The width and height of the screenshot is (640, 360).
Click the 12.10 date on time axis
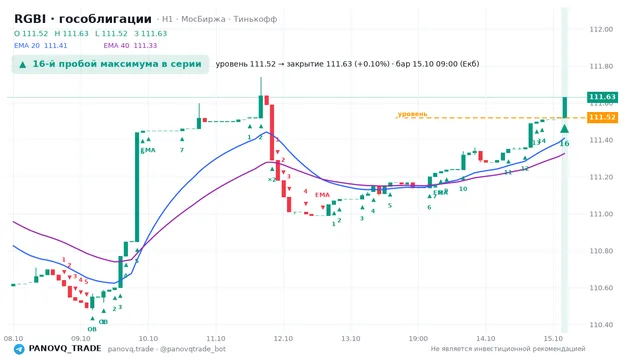(x=283, y=339)
